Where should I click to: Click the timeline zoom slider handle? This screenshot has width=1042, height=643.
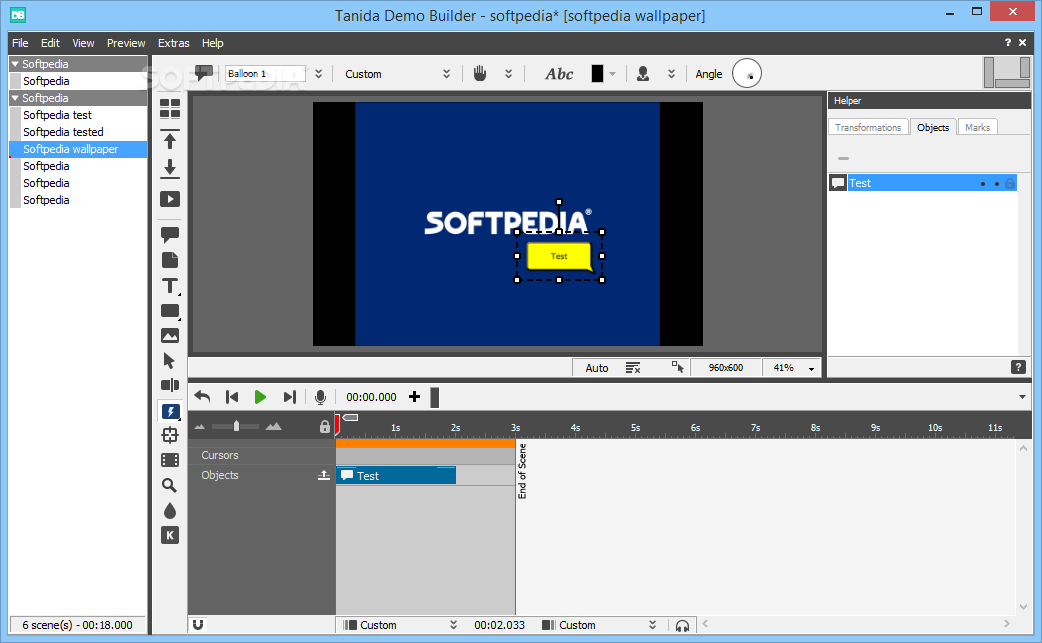[x=237, y=426]
